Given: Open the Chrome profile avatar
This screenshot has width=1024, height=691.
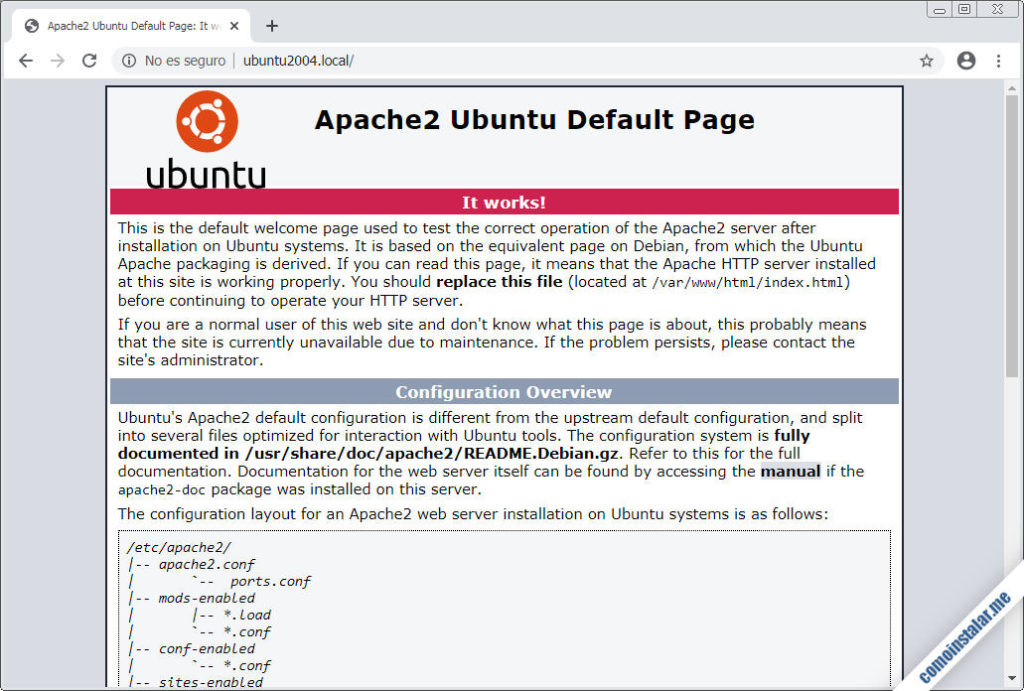Looking at the screenshot, I should point(965,60).
